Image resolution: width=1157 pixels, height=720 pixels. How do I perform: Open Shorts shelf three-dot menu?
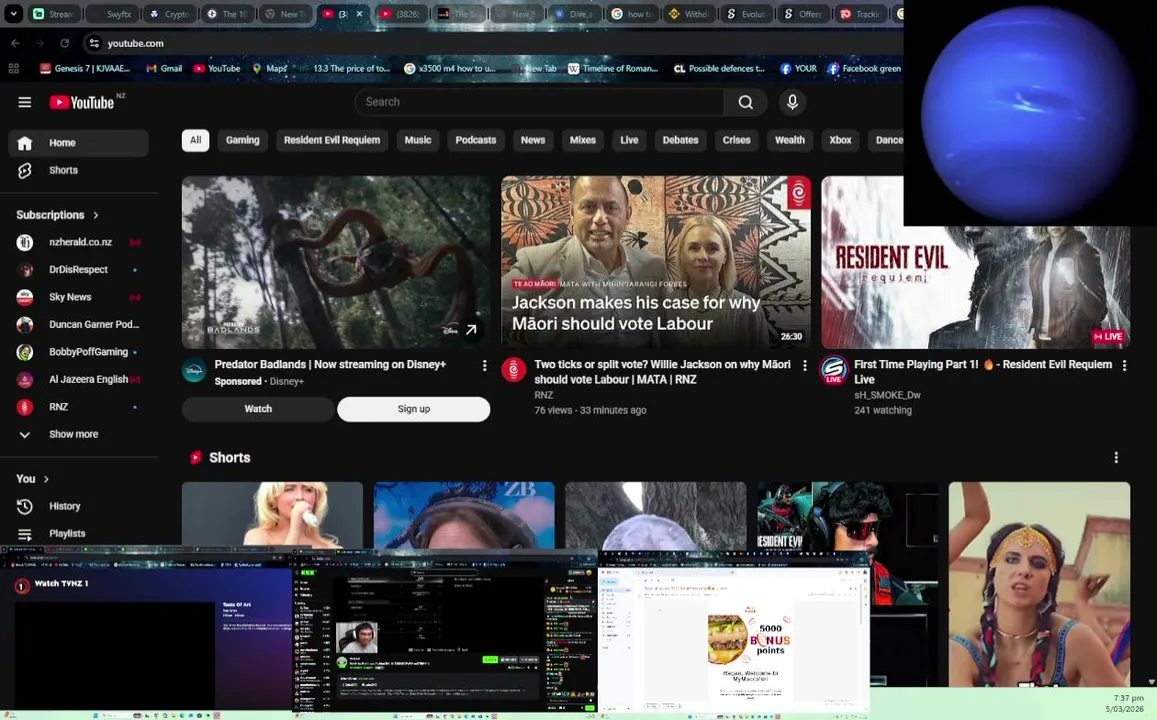pyautogui.click(x=1116, y=458)
